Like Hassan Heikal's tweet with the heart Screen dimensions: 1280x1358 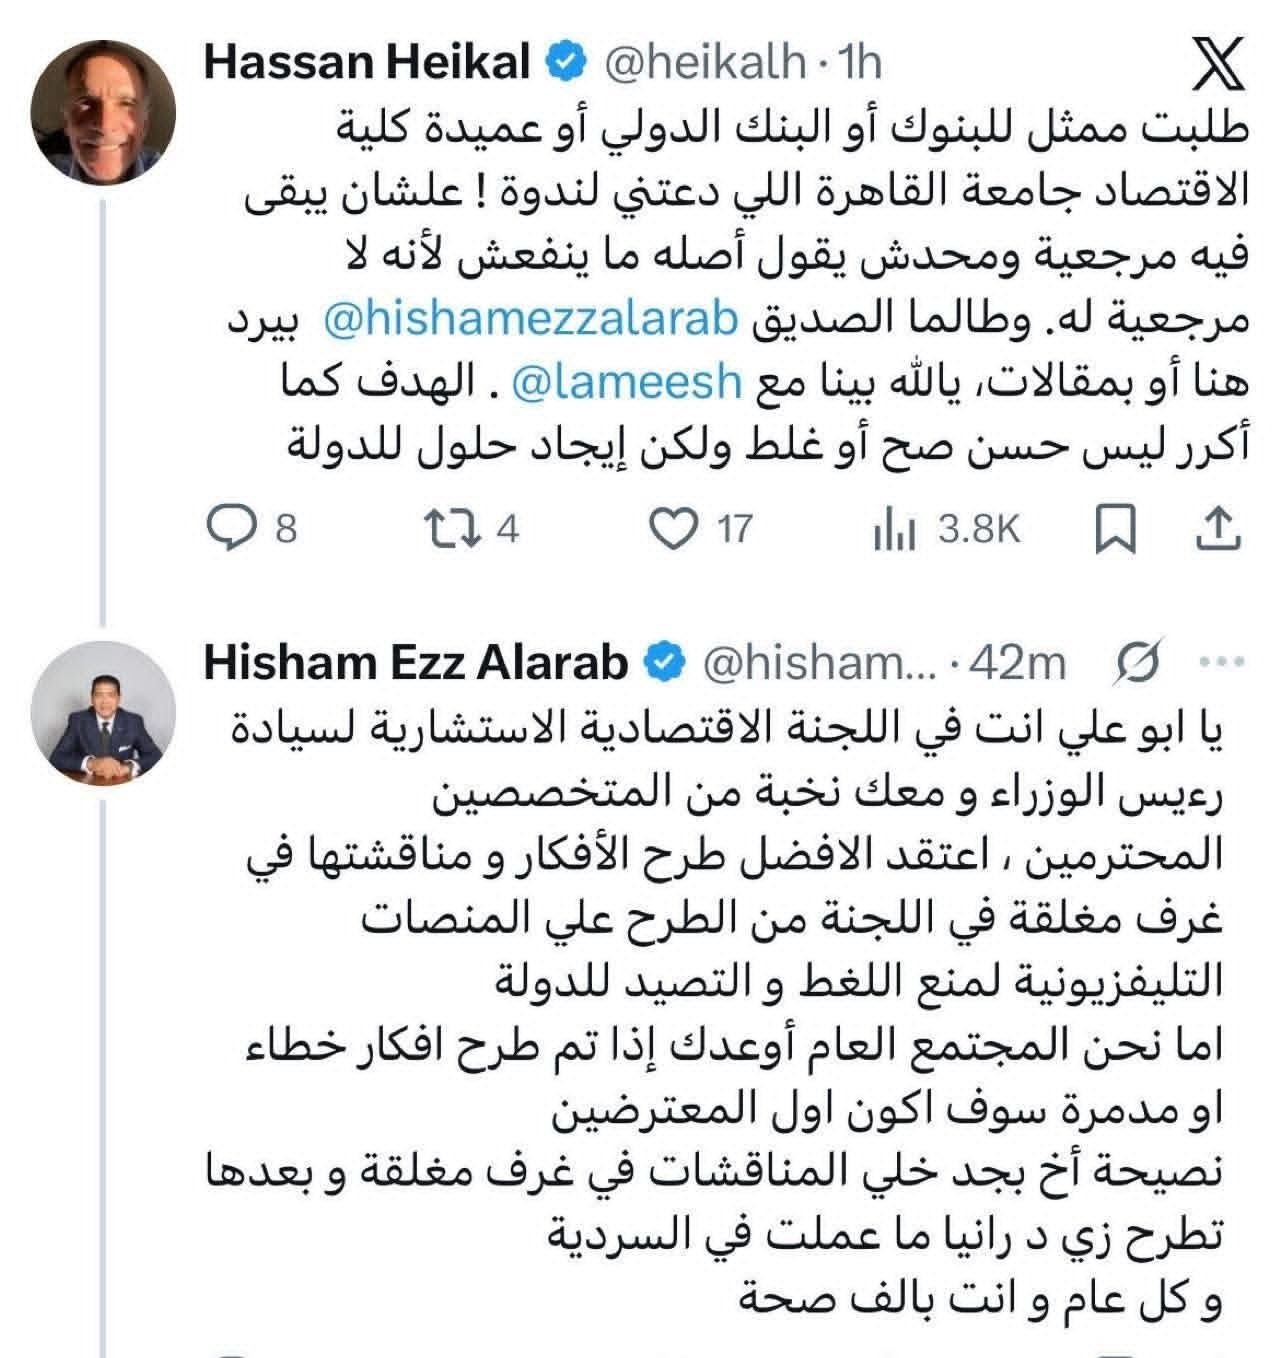point(672,528)
